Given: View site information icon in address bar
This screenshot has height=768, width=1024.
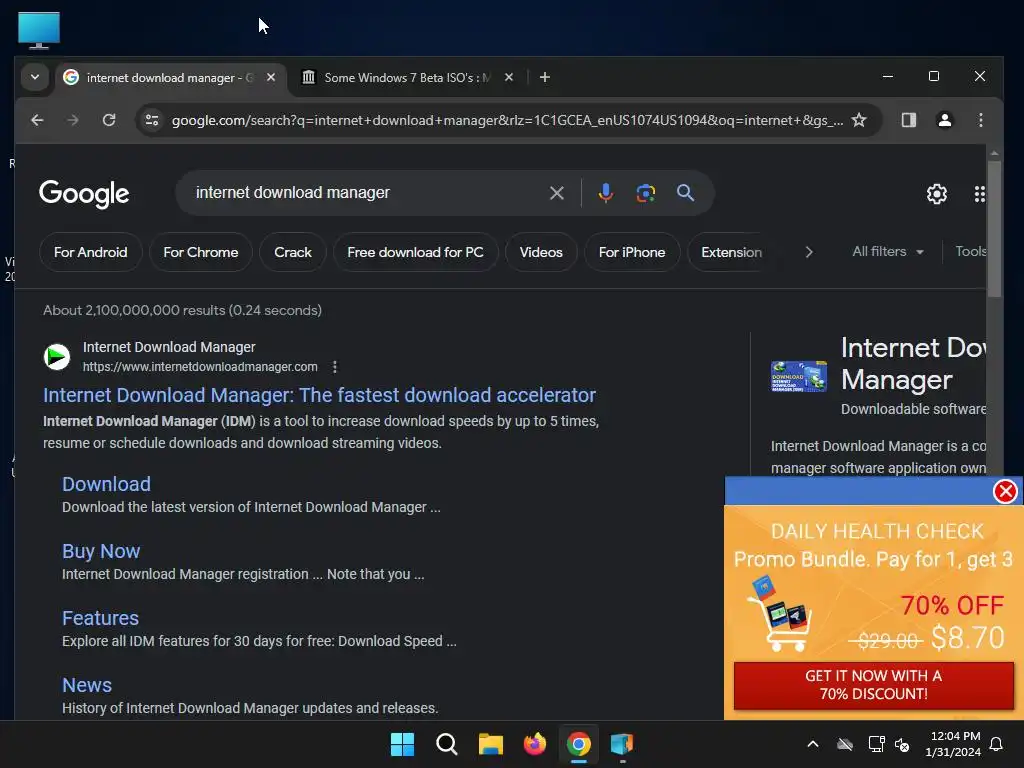Looking at the screenshot, I should pos(152,120).
